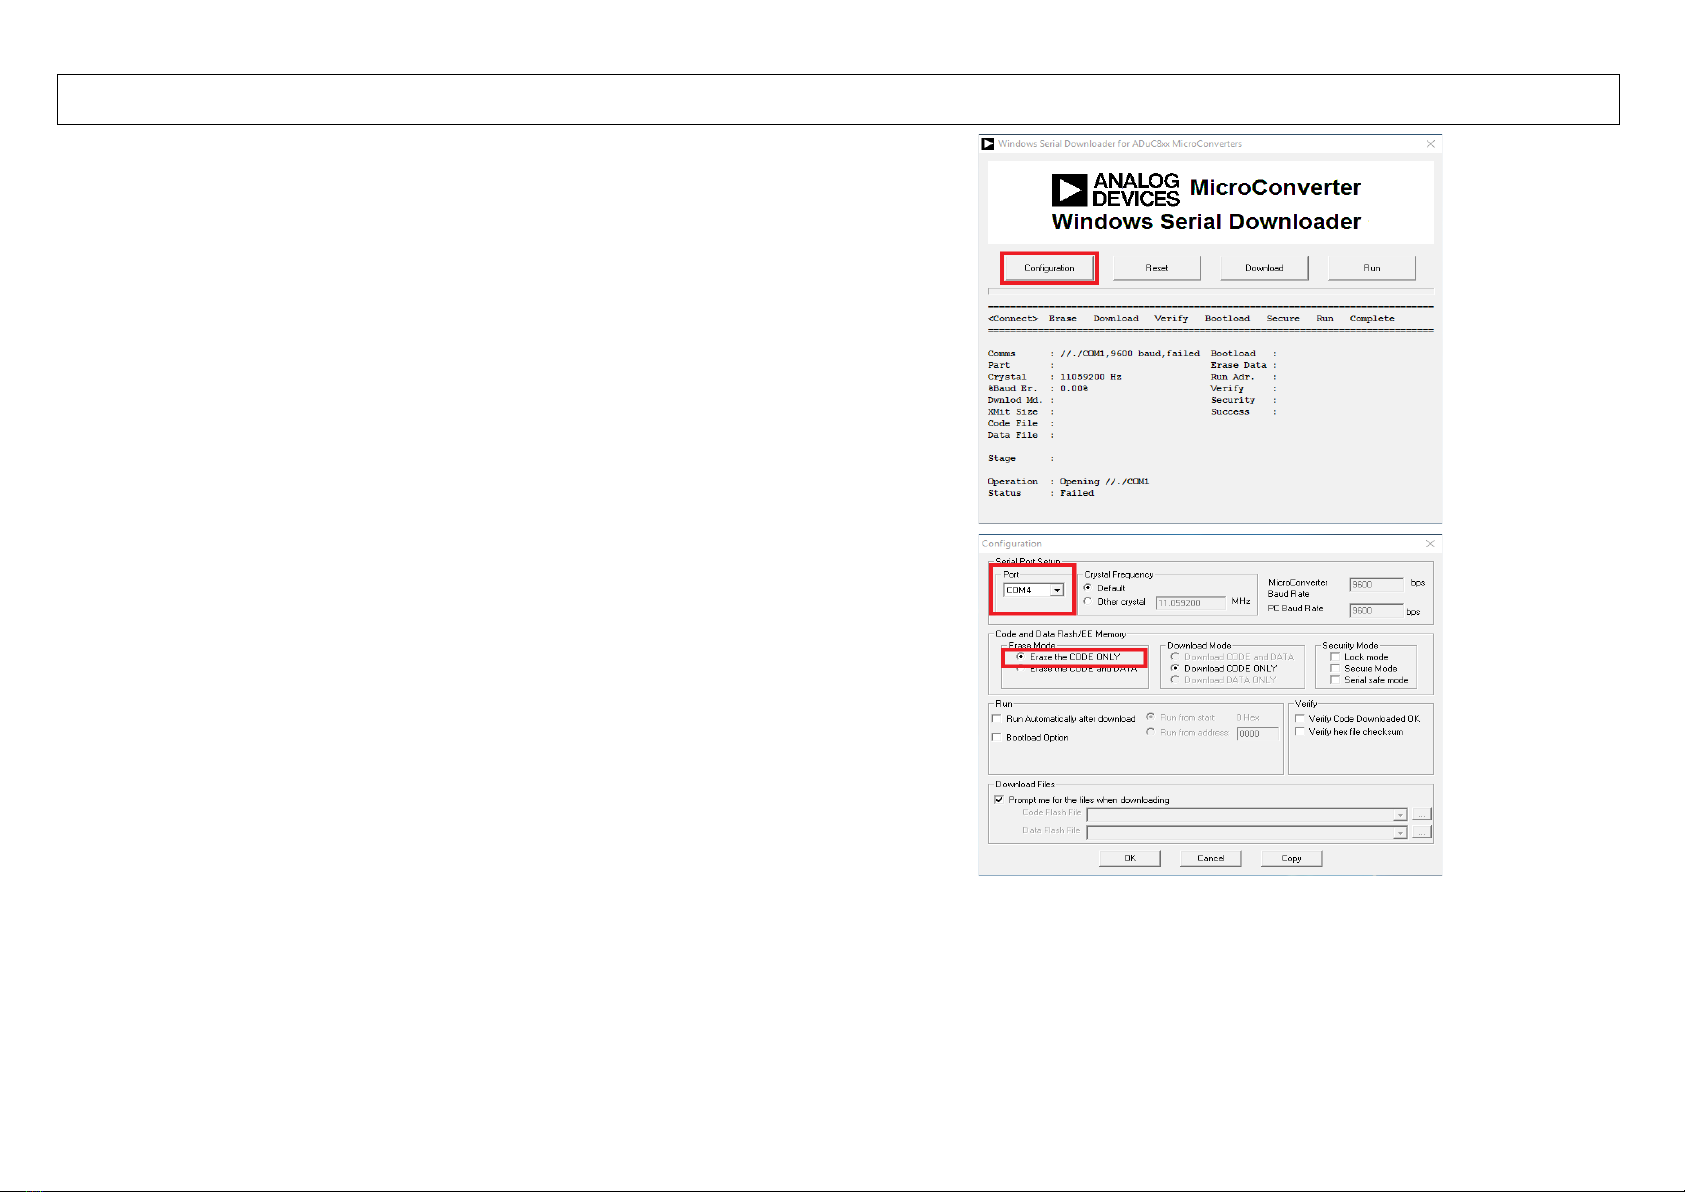Click the Secure stage label
Image resolution: width=1685 pixels, height=1192 pixels.
1283,319
